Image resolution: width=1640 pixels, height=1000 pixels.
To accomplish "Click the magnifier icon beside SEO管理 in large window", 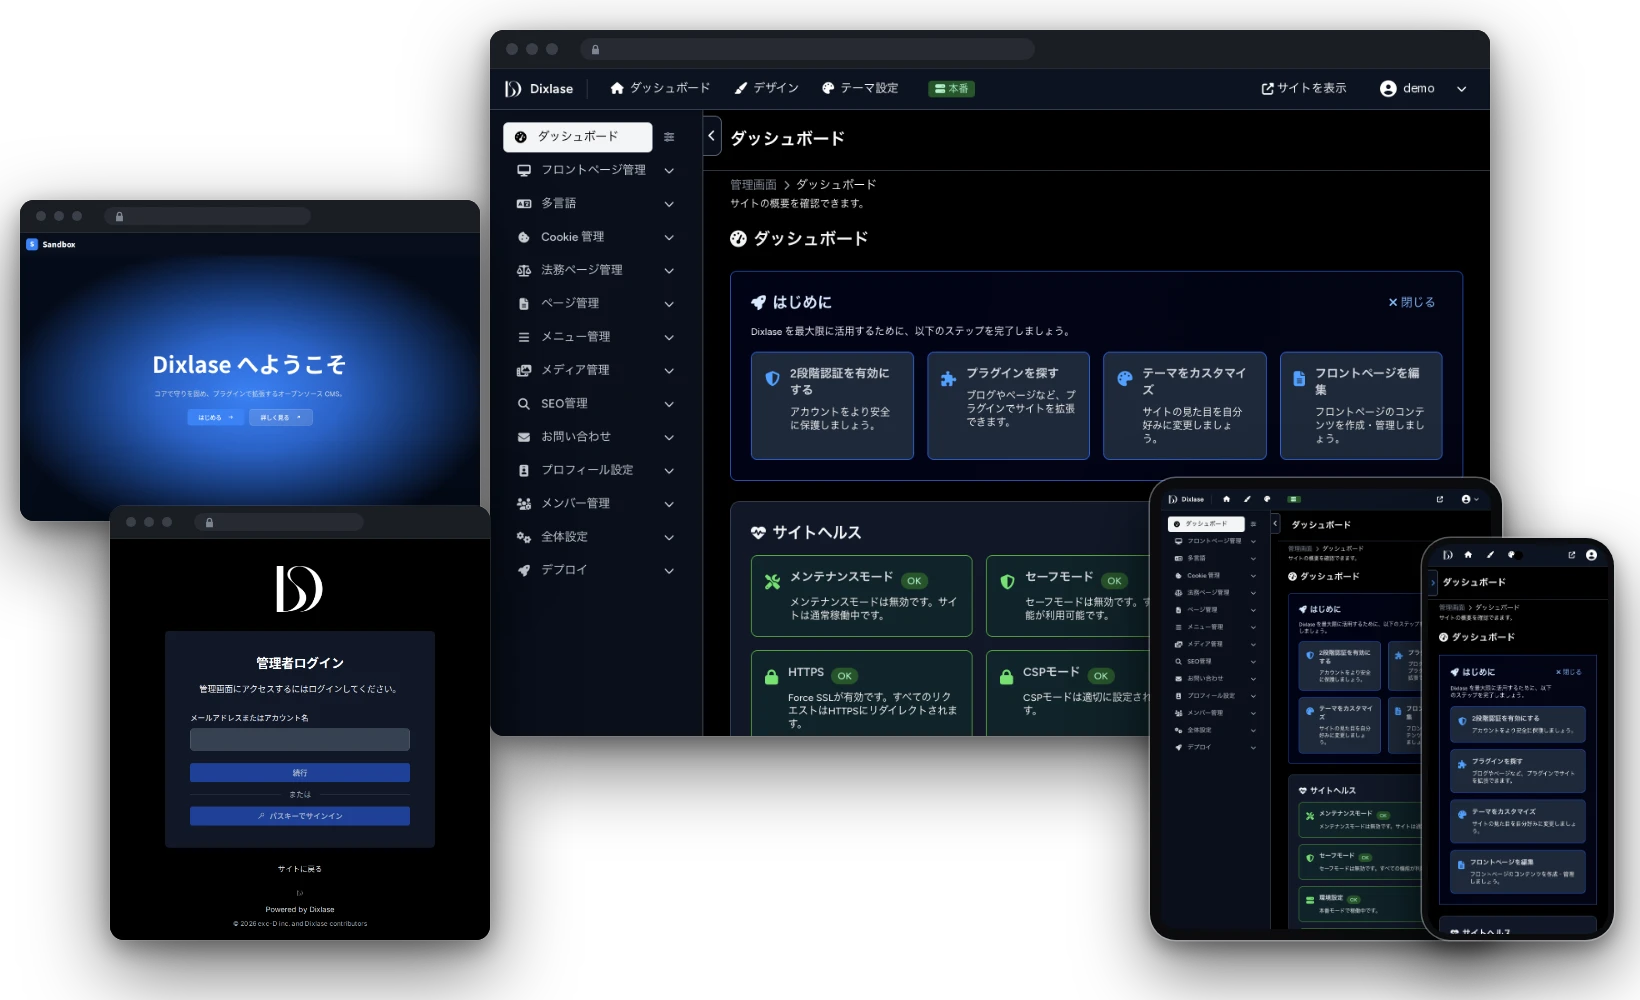I will [524, 404].
